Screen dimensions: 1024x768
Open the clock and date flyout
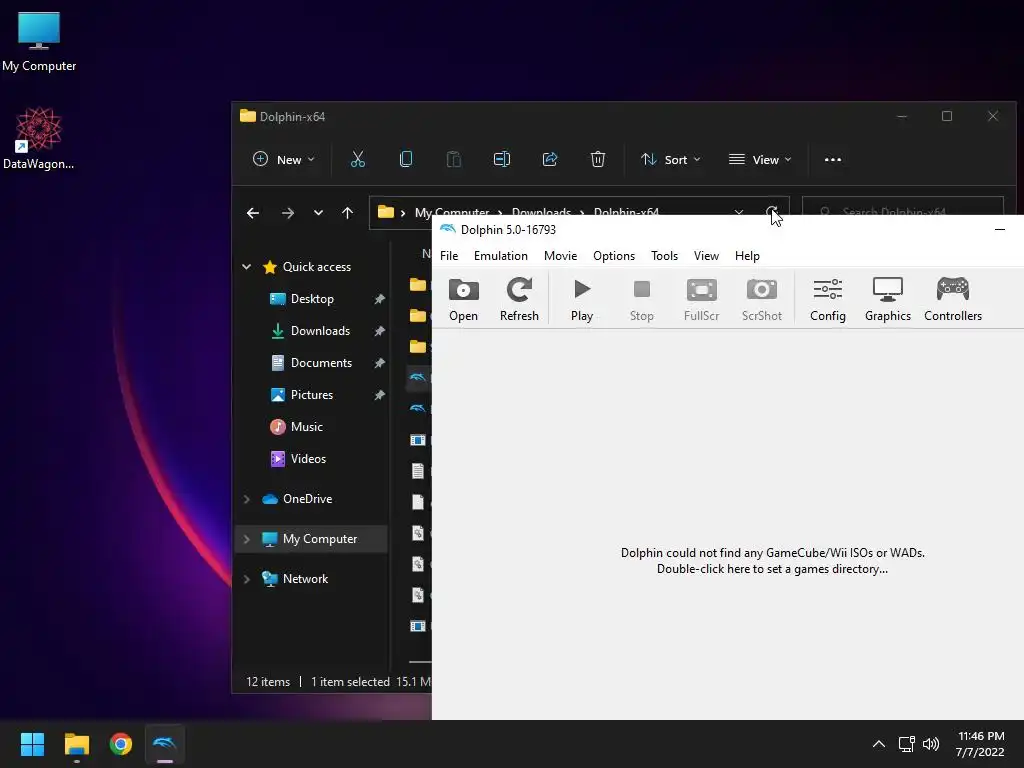coord(980,744)
